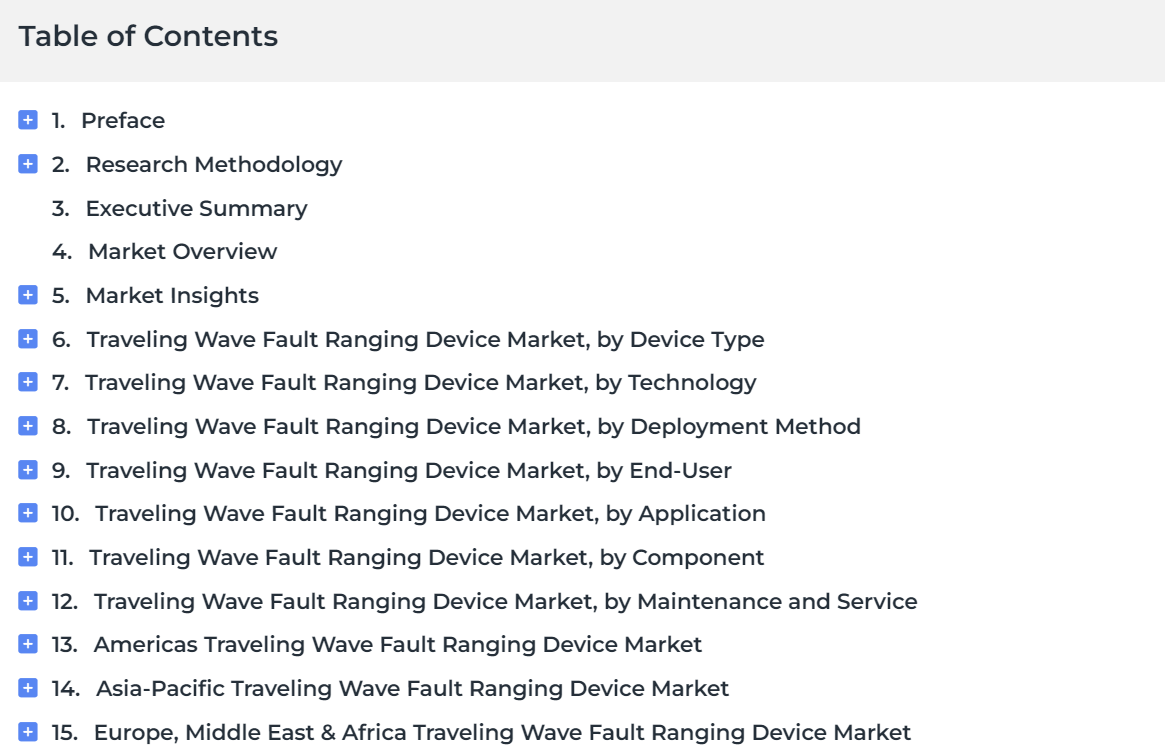Expand the Preface section plus icon

click(x=27, y=120)
